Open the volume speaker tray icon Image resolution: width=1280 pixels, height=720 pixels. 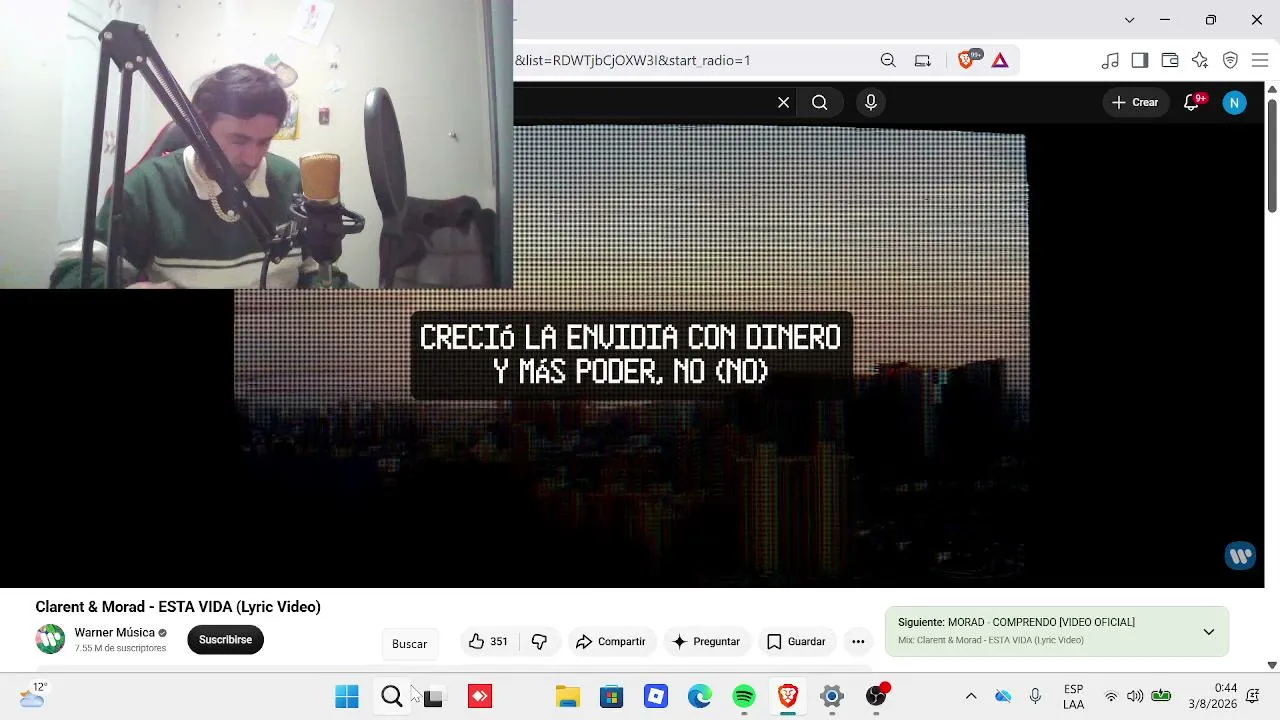click(1135, 696)
